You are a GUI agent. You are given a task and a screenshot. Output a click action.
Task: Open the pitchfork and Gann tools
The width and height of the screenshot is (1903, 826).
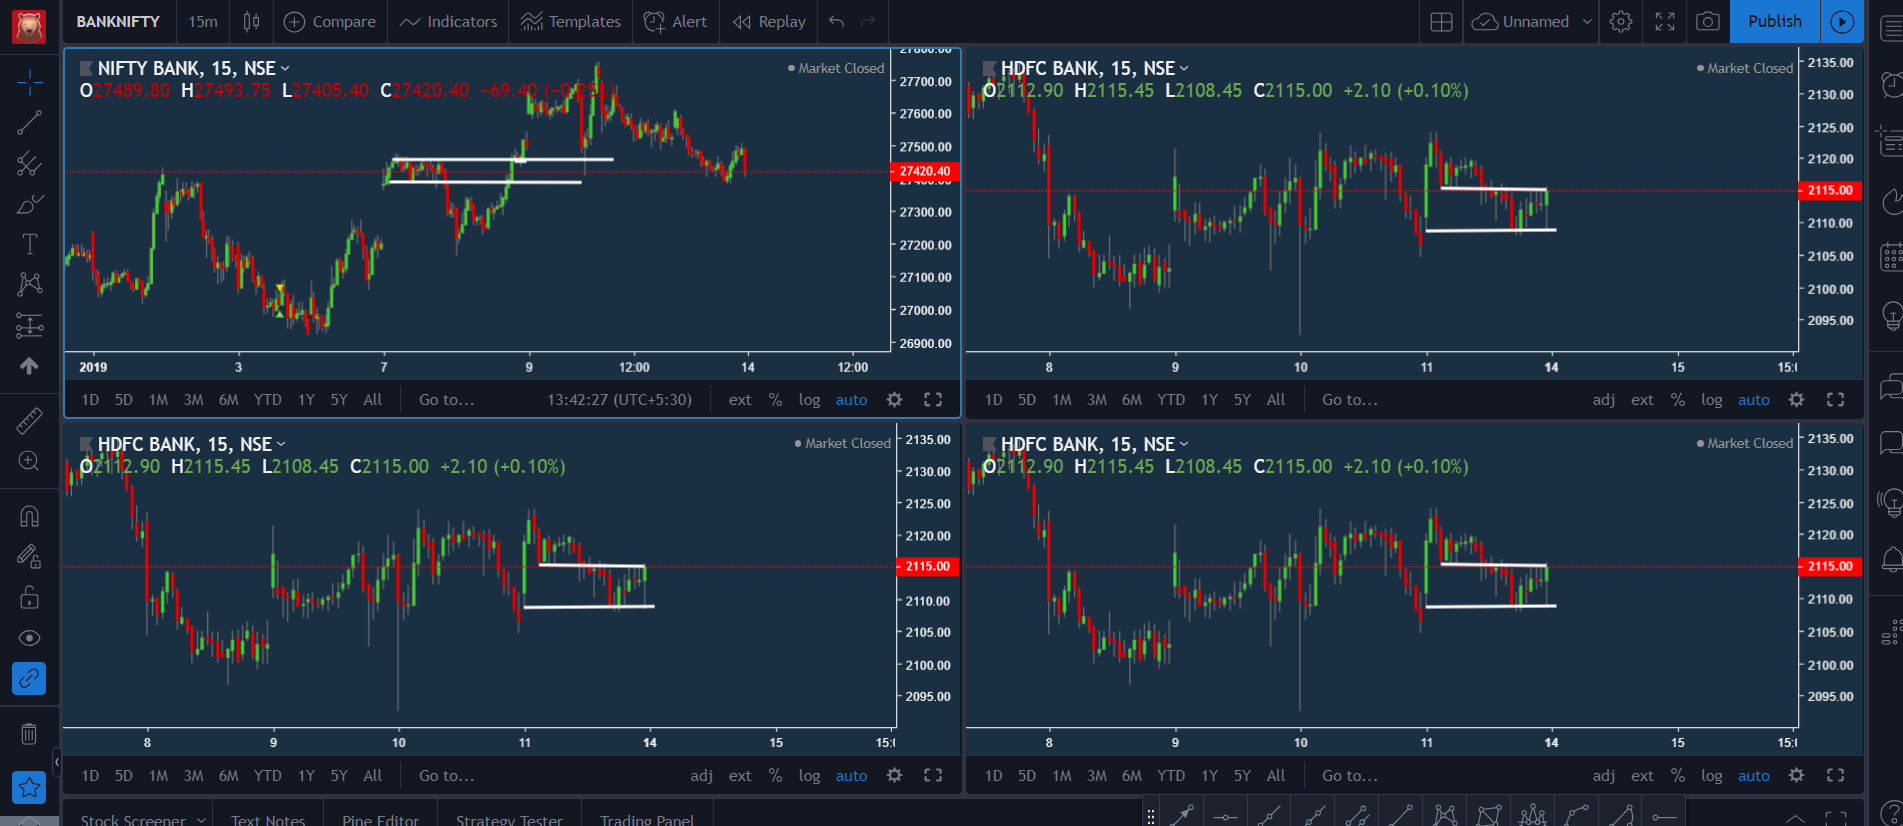29,163
